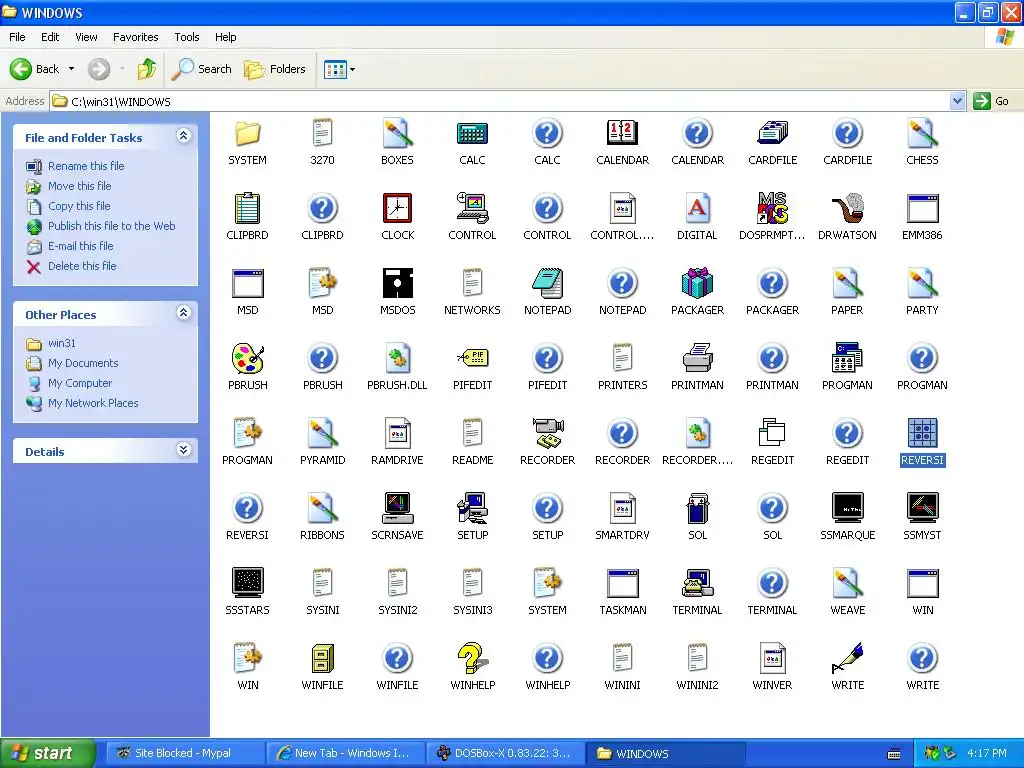Select the PACKAGER gift box icon
Image resolution: width=1024 pixels, height=768 pixels.
697,283
